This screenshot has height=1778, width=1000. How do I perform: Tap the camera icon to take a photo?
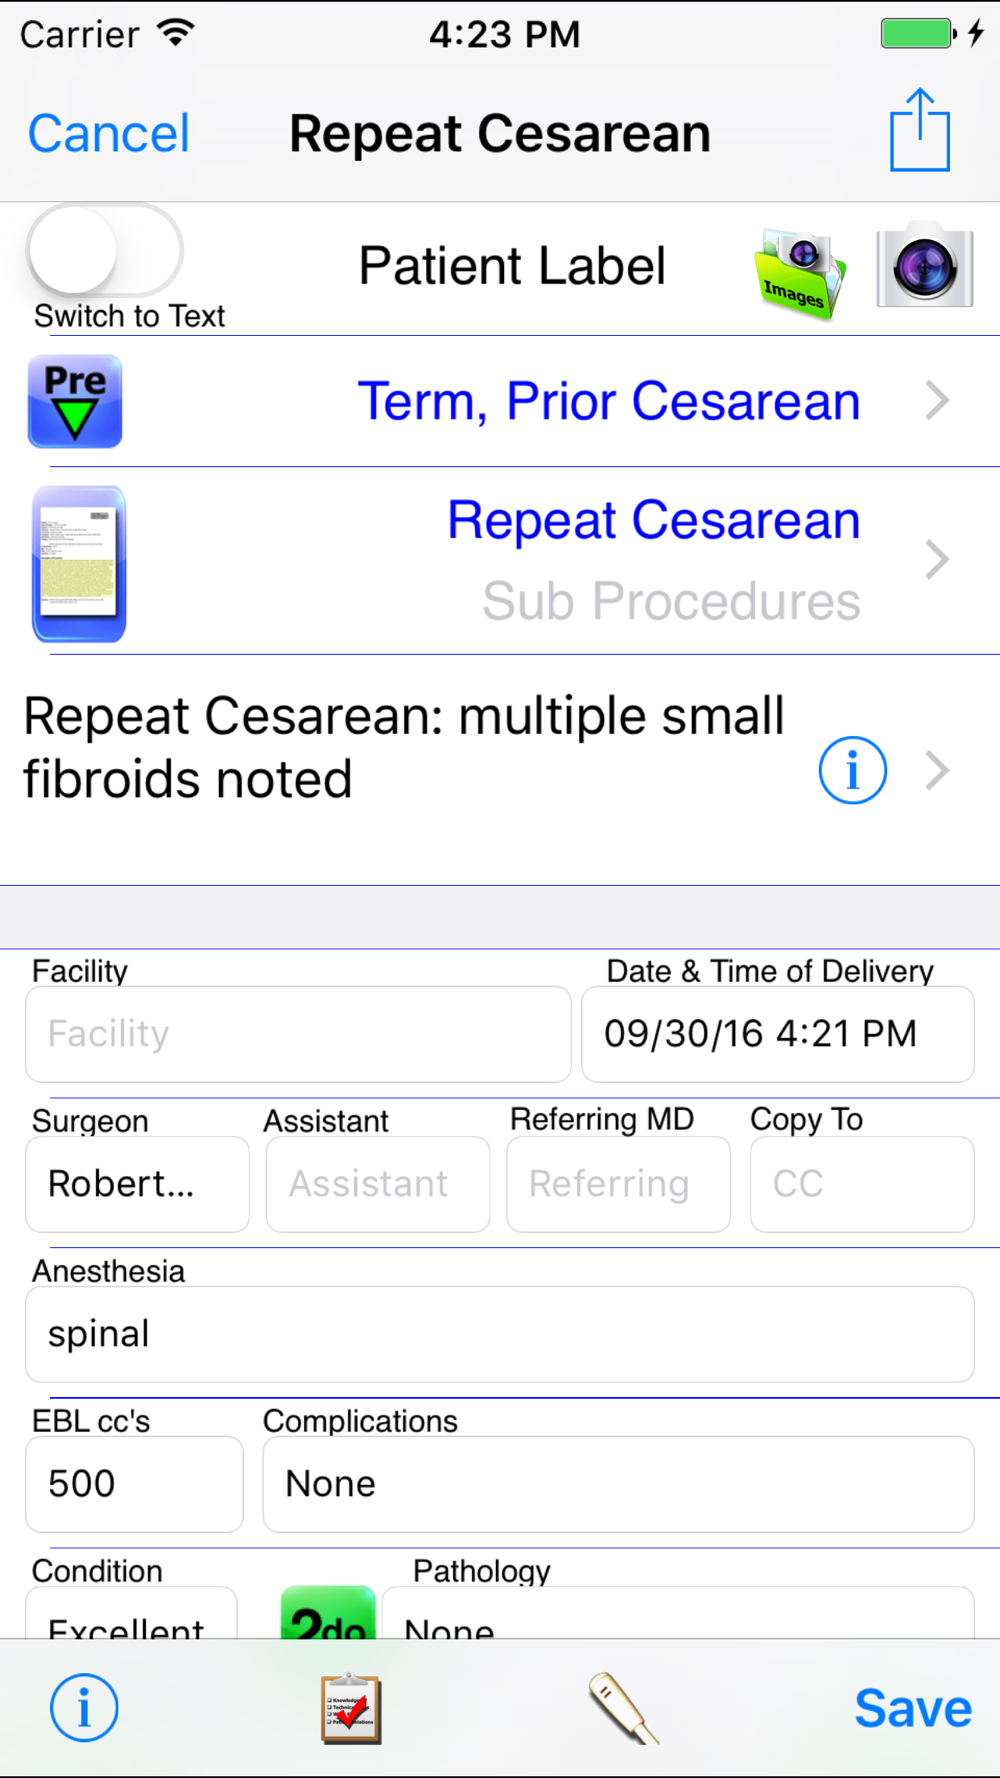pos(924,268)
